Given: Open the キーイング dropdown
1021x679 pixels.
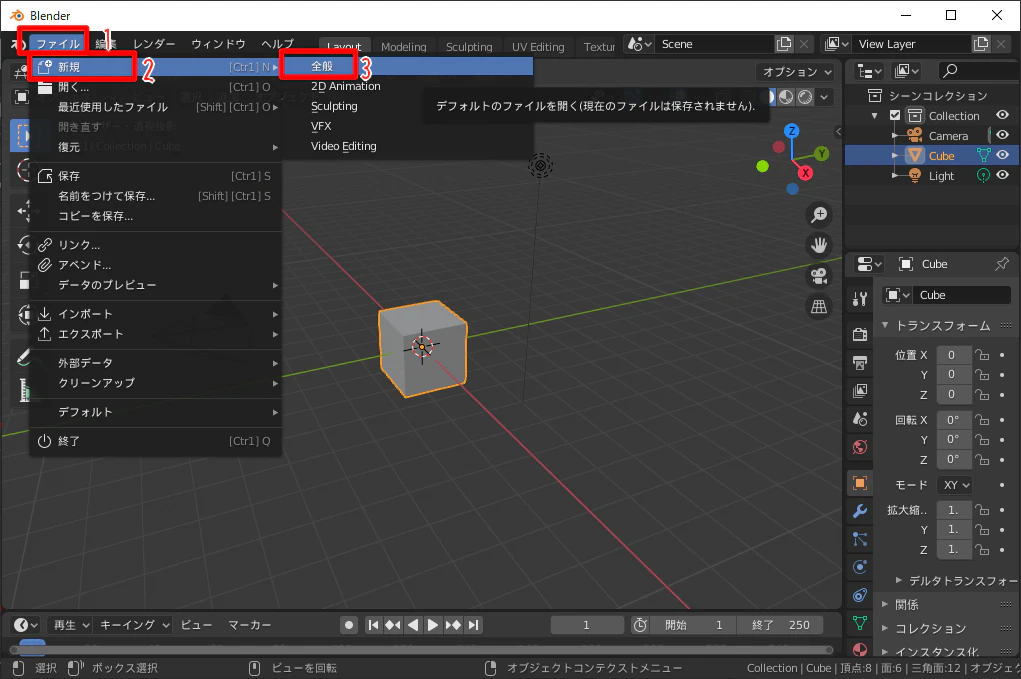Looking at the screenshot, I should point(133,625).
